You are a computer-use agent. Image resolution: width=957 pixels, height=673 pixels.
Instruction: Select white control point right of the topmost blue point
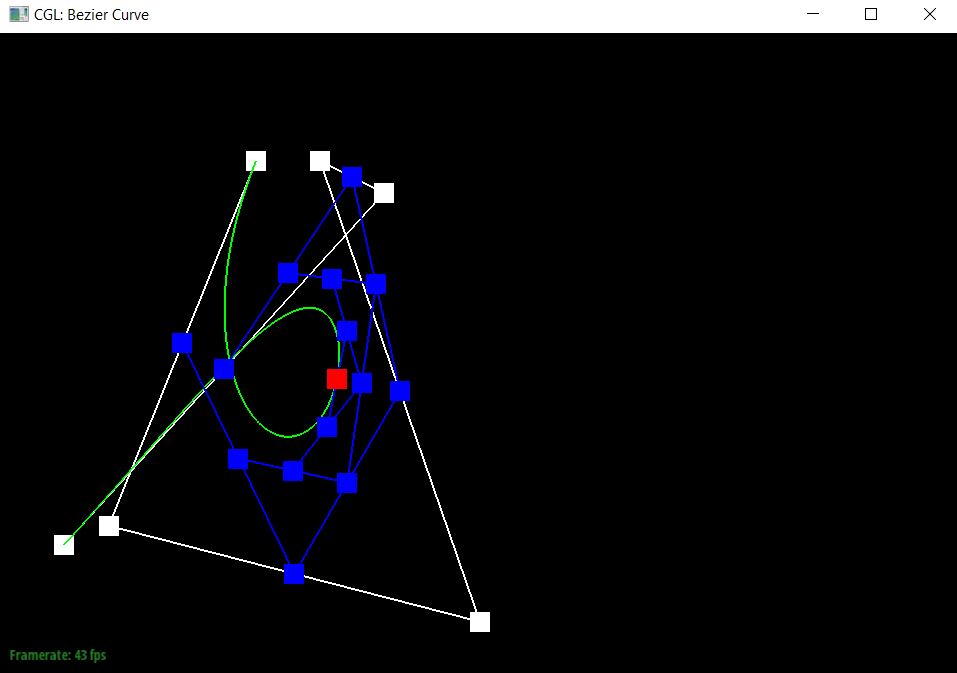coord(384,193)
